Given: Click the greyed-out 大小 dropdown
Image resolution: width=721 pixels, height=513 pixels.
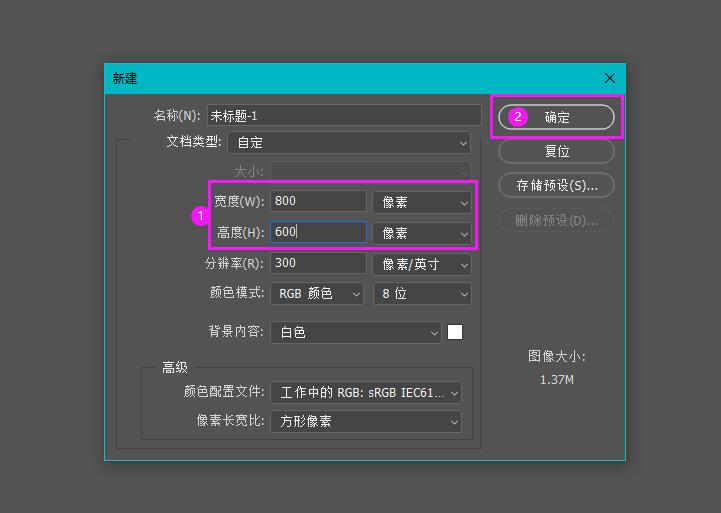Looking at the screenshot, I should pyautogui.click(x=371, y=171).
